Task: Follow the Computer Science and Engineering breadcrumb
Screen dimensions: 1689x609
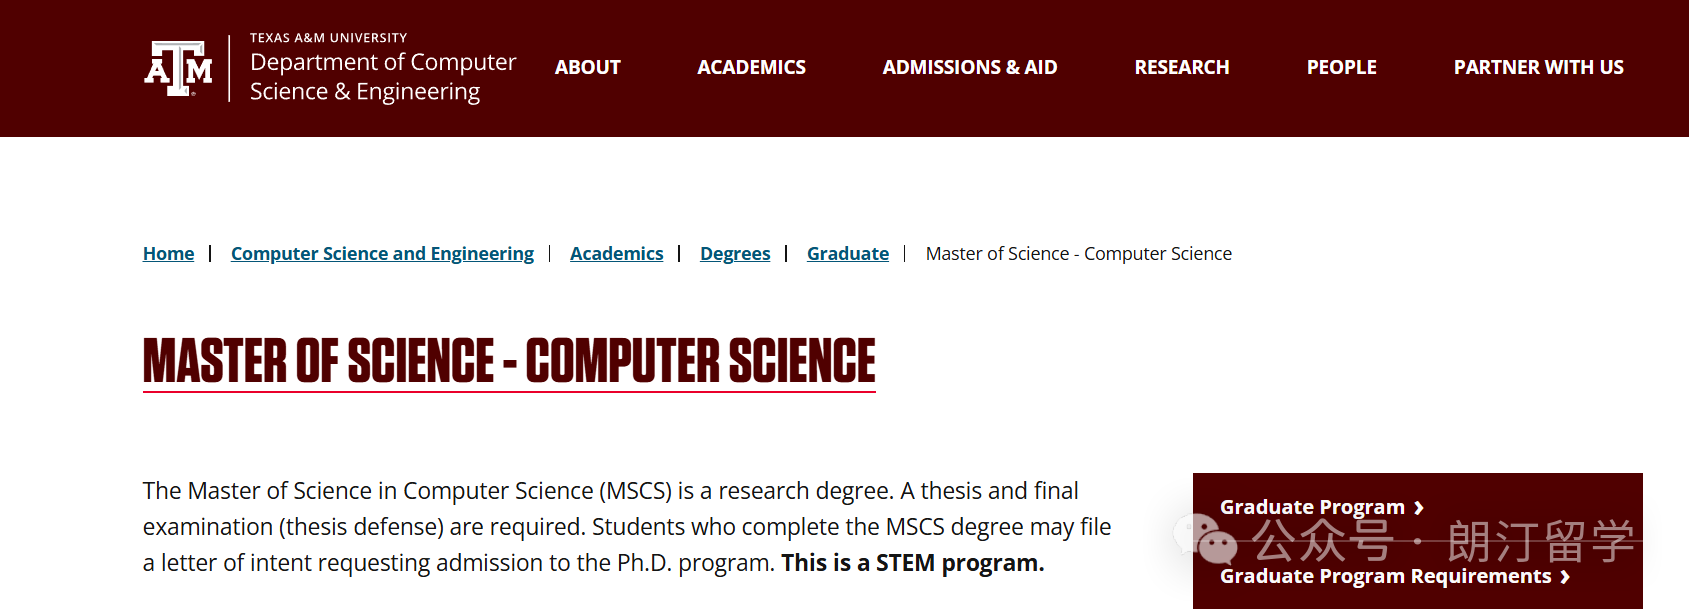Action: [382, 254]
